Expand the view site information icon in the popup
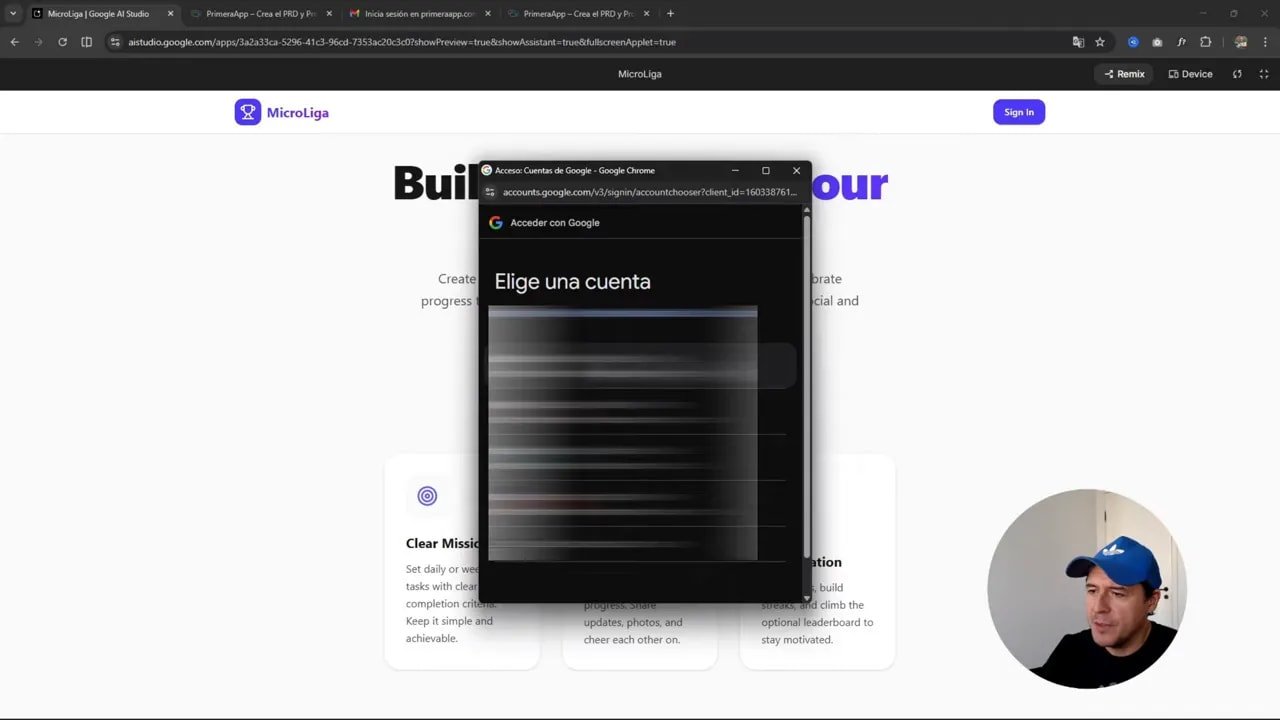This screenshot has width=1280, height=720. tap(492, 192)
